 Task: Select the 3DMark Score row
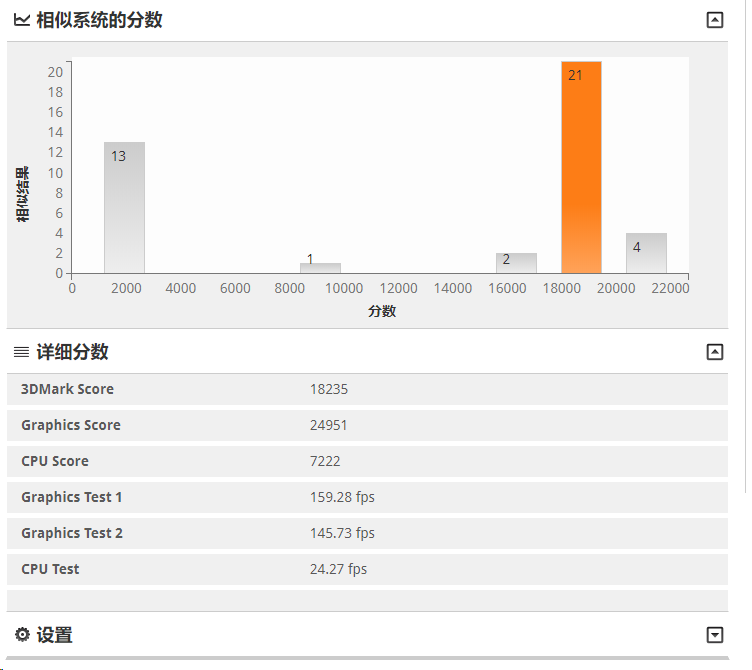coord(367,389)
